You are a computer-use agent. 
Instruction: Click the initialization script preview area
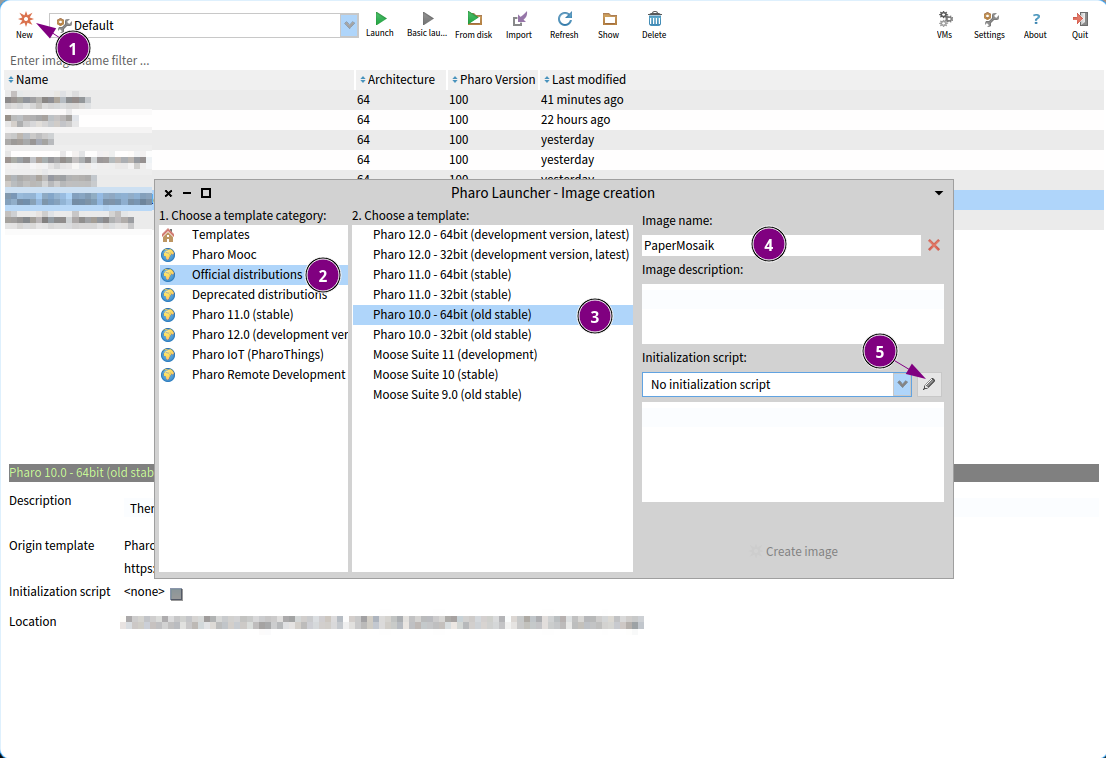pos(793,452)
